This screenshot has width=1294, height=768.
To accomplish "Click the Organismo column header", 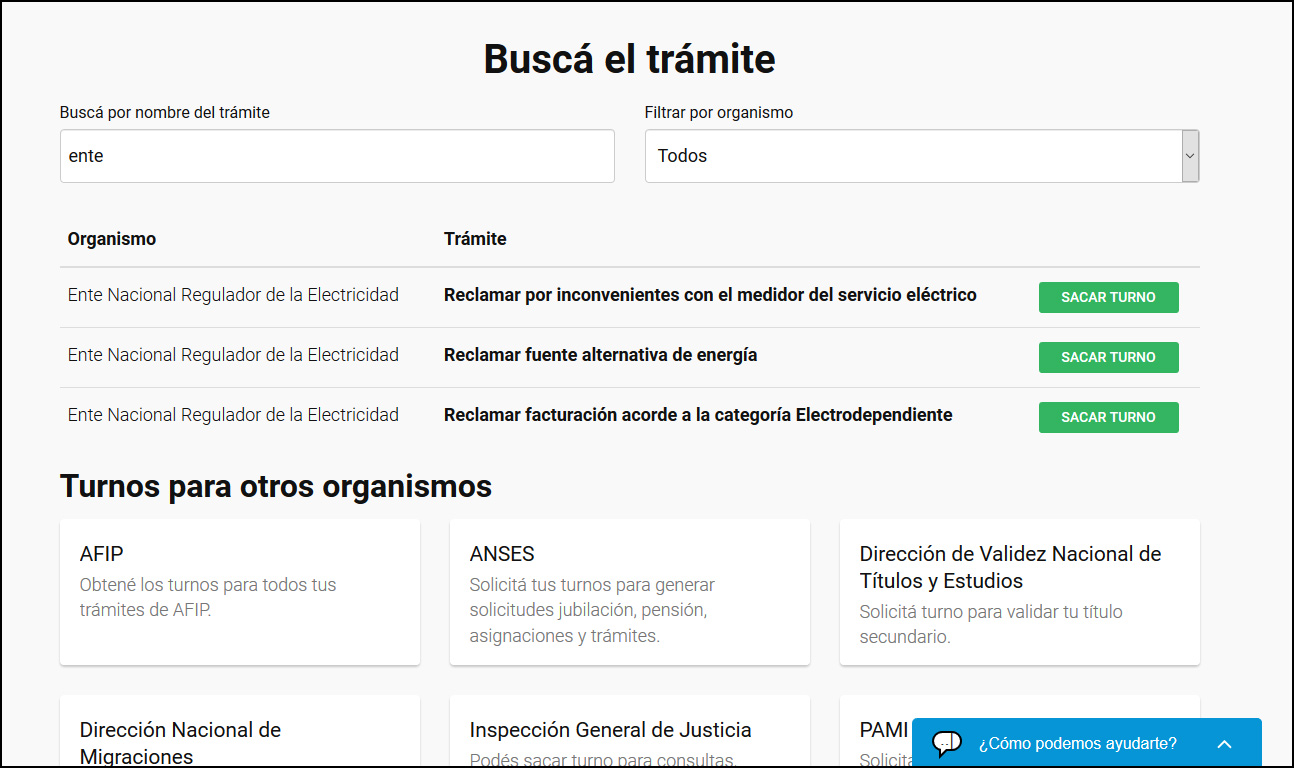I will [x=112, y=239].
